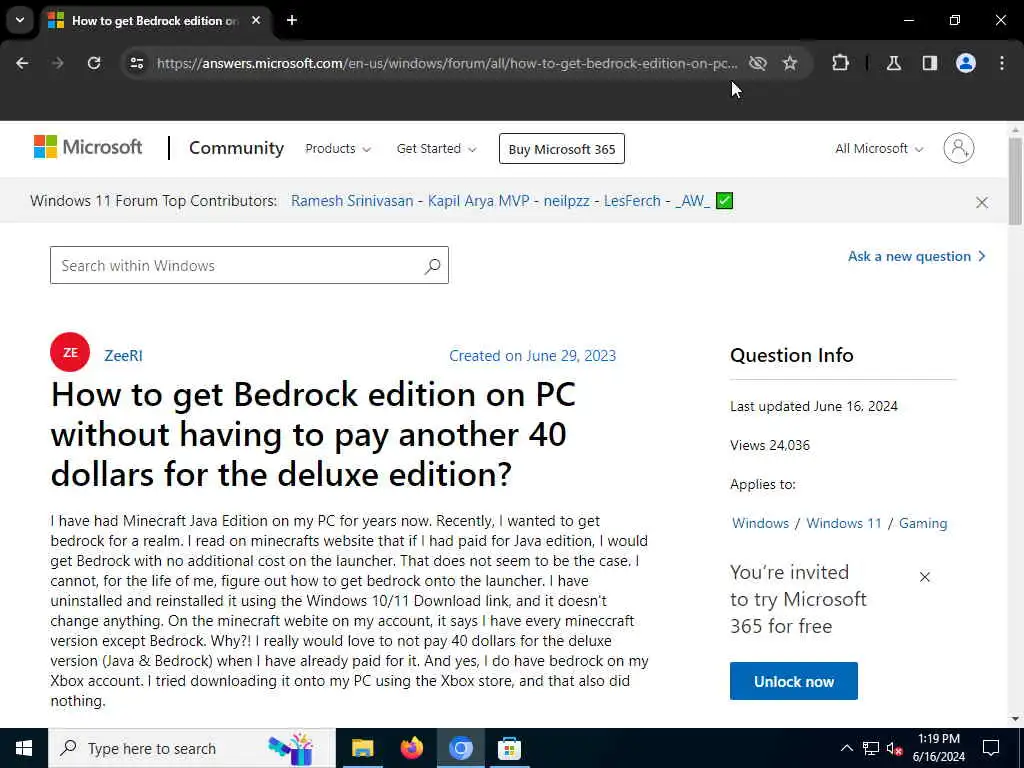Click Buy Microsoft 365 button

(562, 149)
